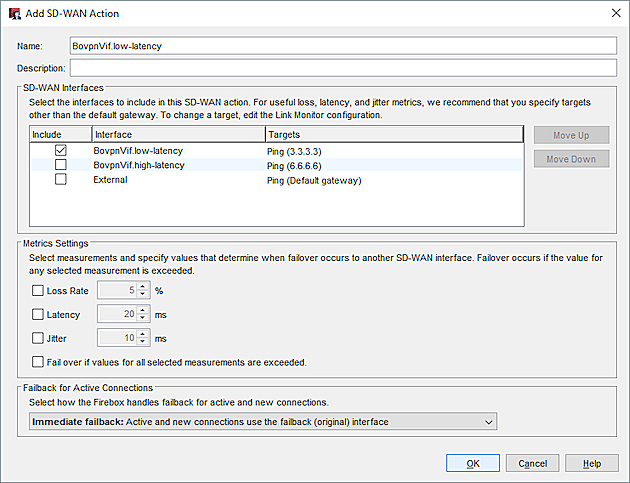Image resolution: width=630 pixels, height=483 pixels.
Task: Click the Ping (3.3.3.3) target cell
Action: pyautogui.click(x=294, y=151)
